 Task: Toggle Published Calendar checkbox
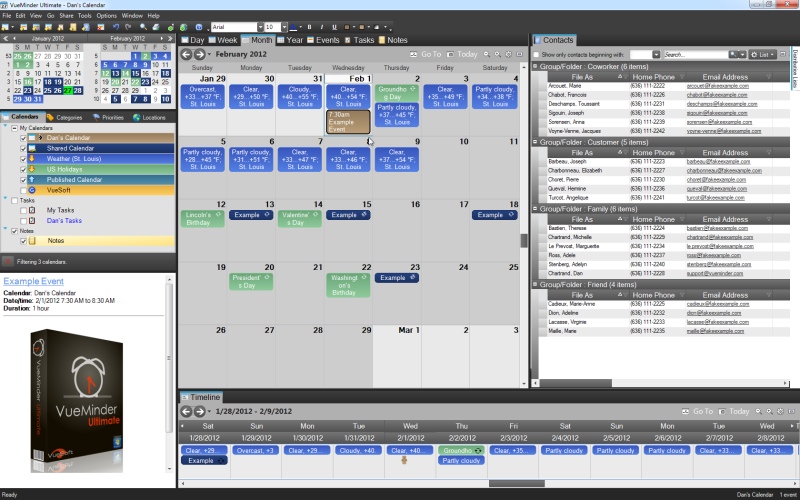coord(23,180)
